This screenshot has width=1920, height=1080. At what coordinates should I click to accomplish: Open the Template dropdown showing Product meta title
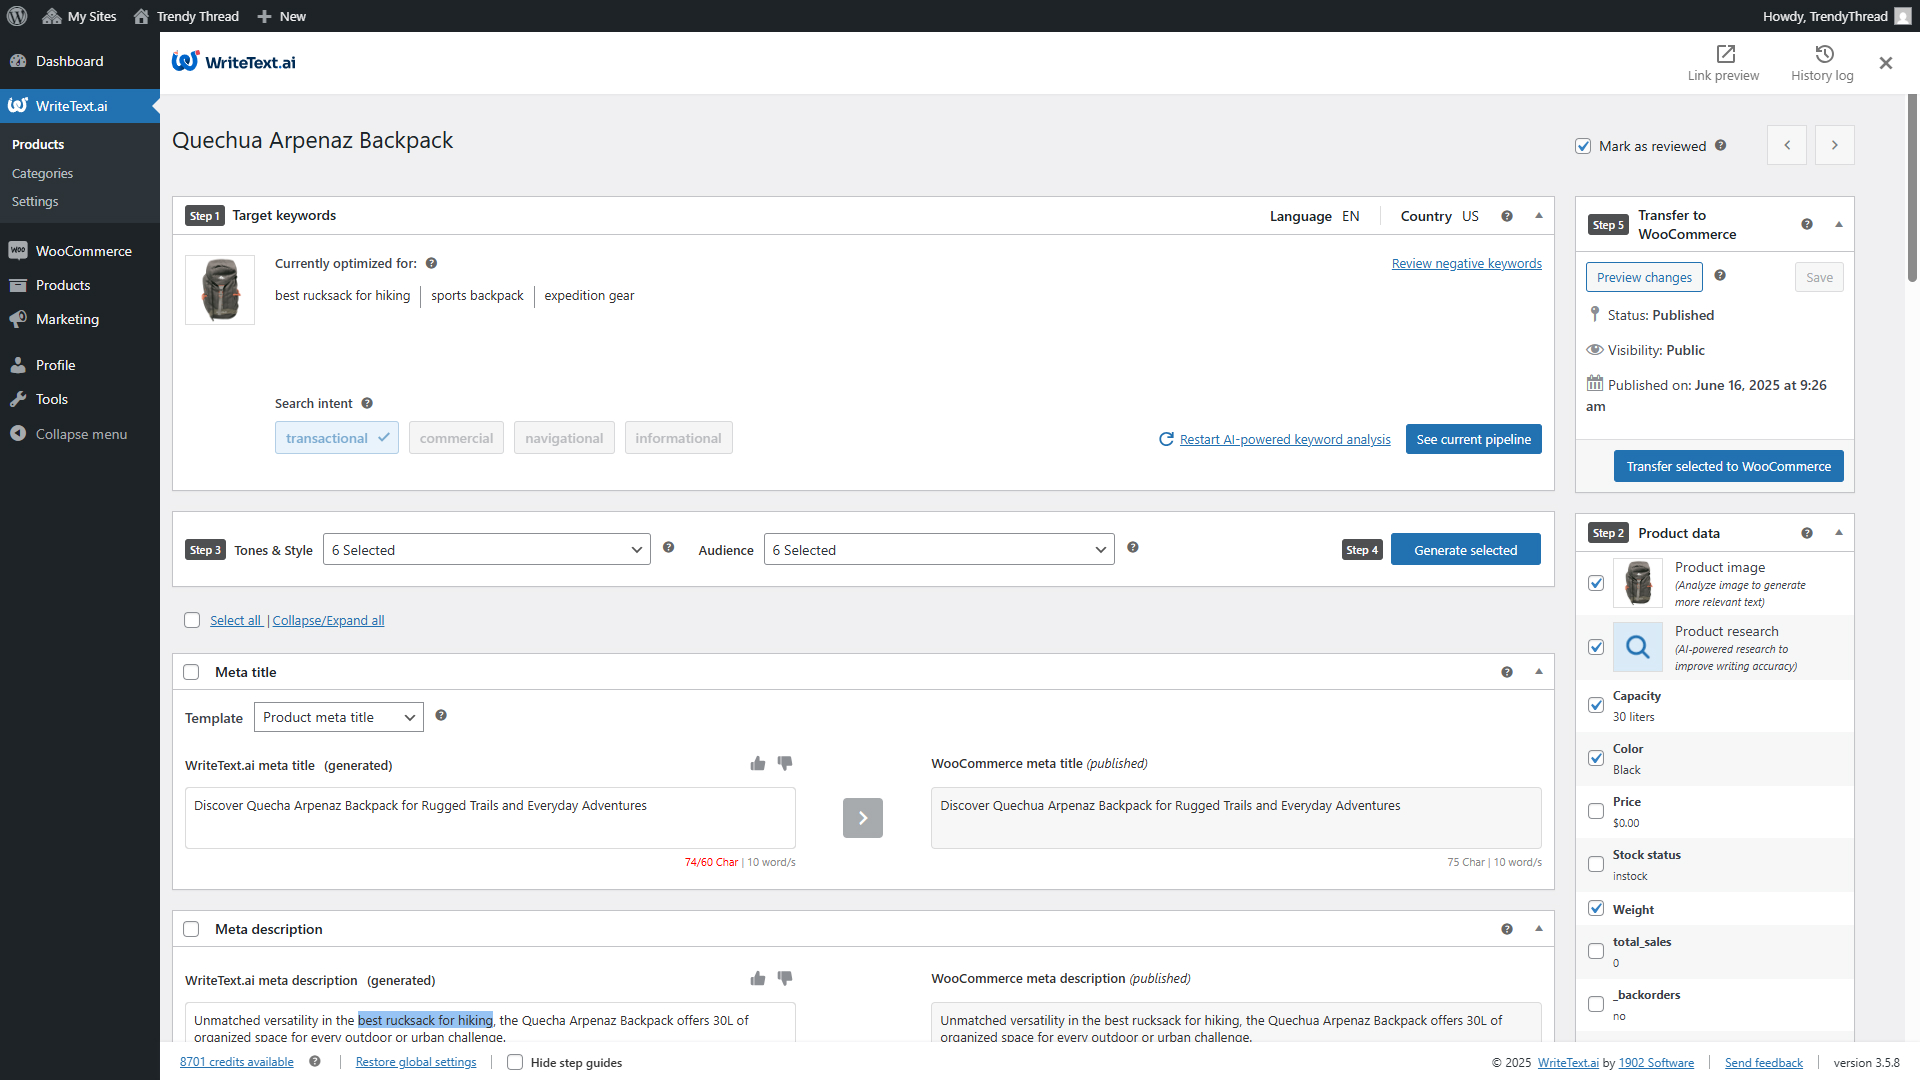click(x=338, y=717)
